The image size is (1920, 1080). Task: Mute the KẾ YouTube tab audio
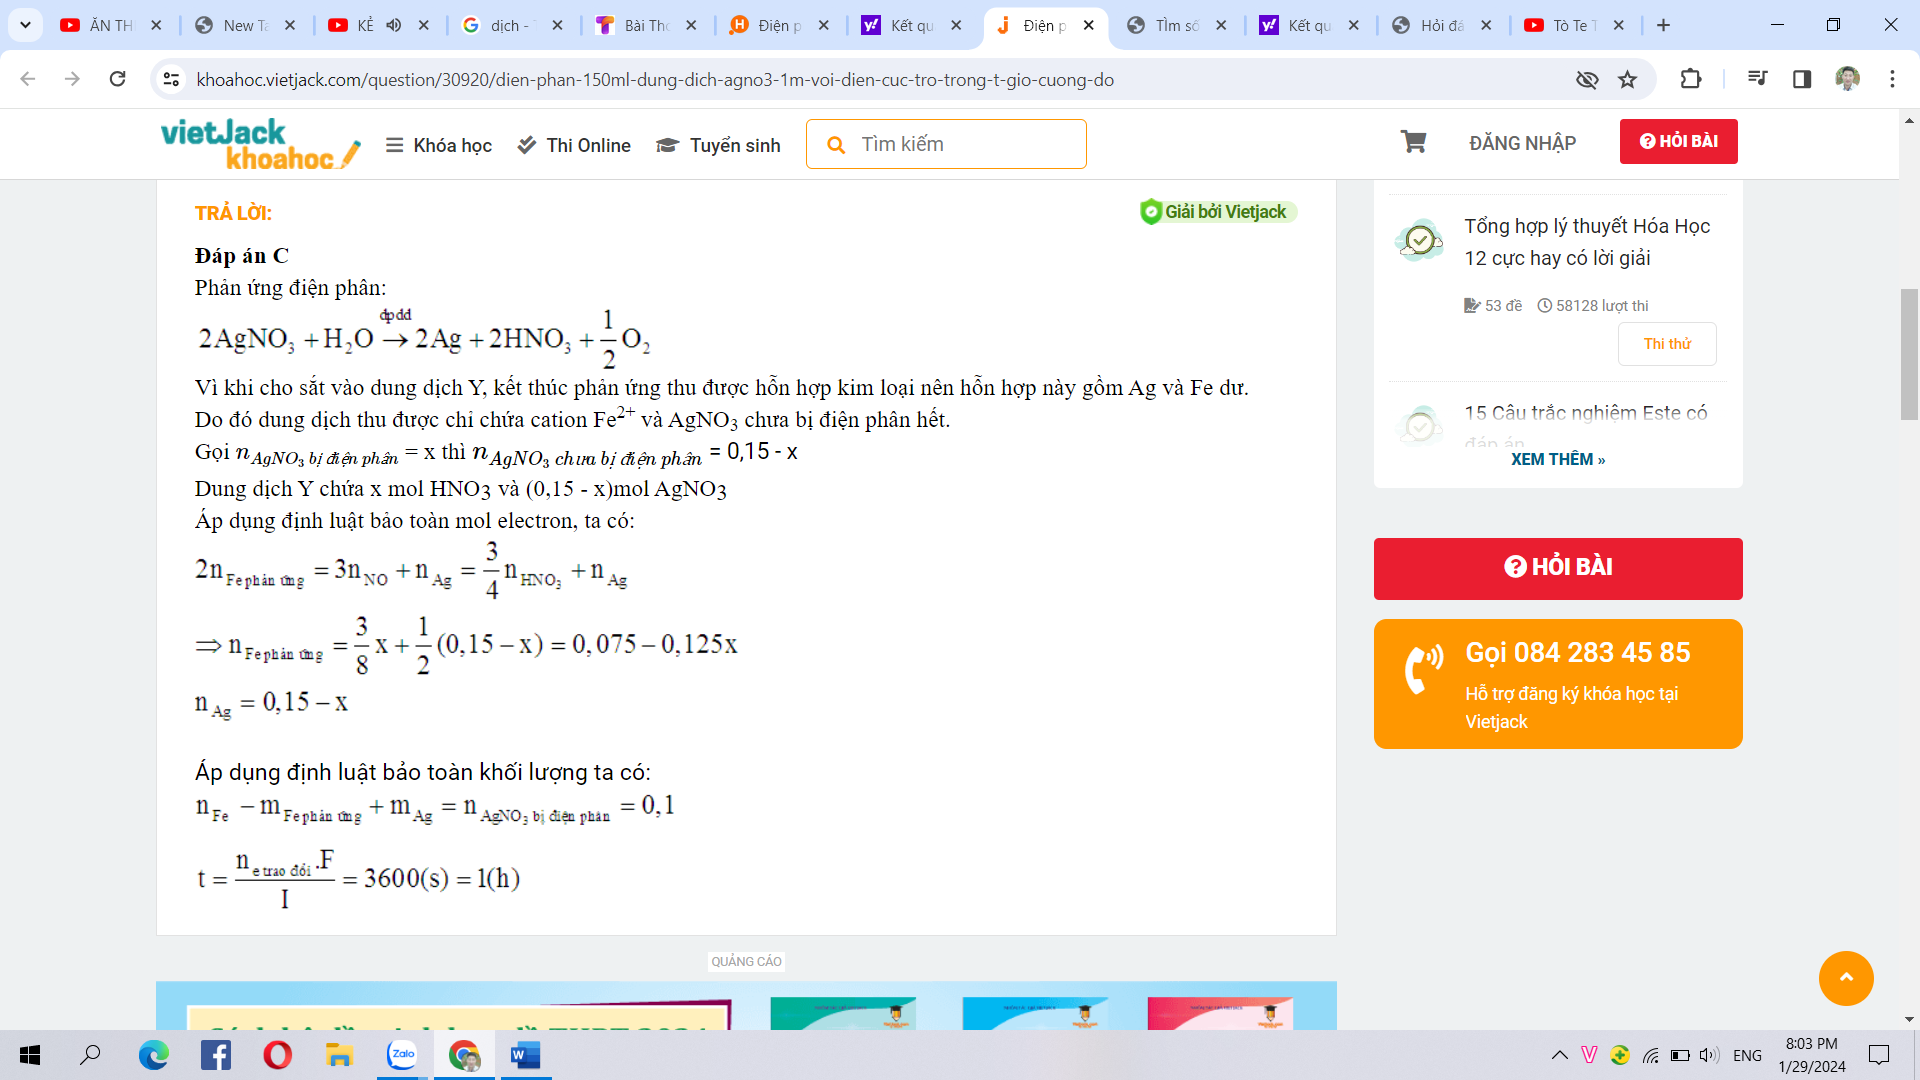click(x=394, y=25)
